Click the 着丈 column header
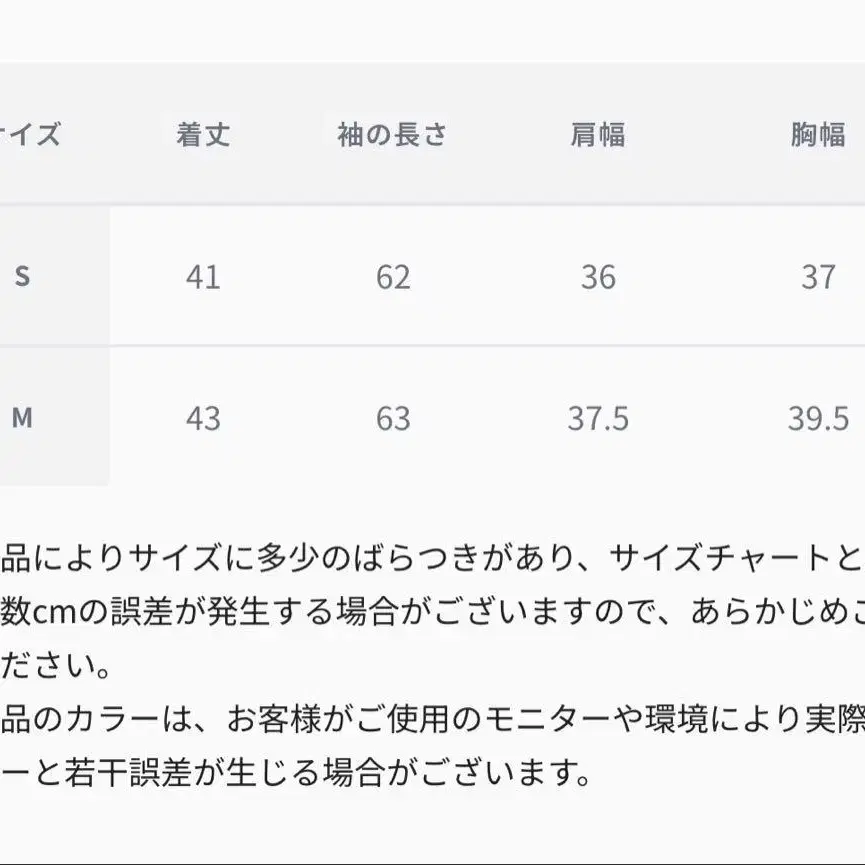 203,135
